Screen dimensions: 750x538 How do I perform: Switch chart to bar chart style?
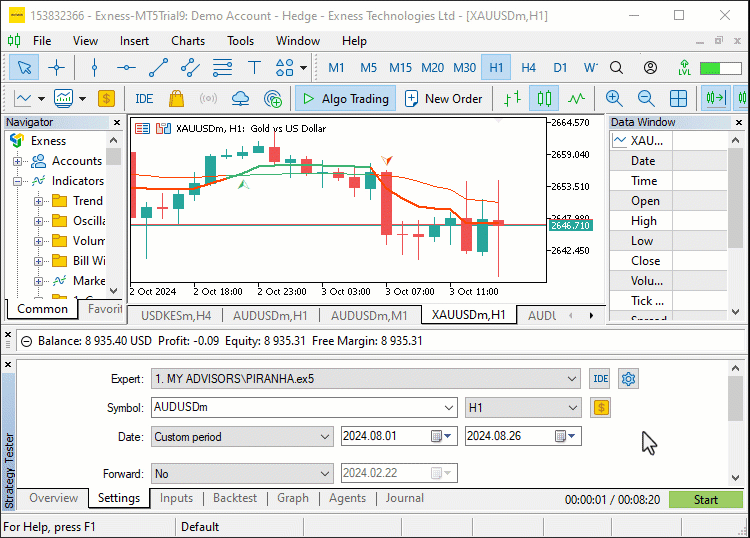[x=513, y=99]
